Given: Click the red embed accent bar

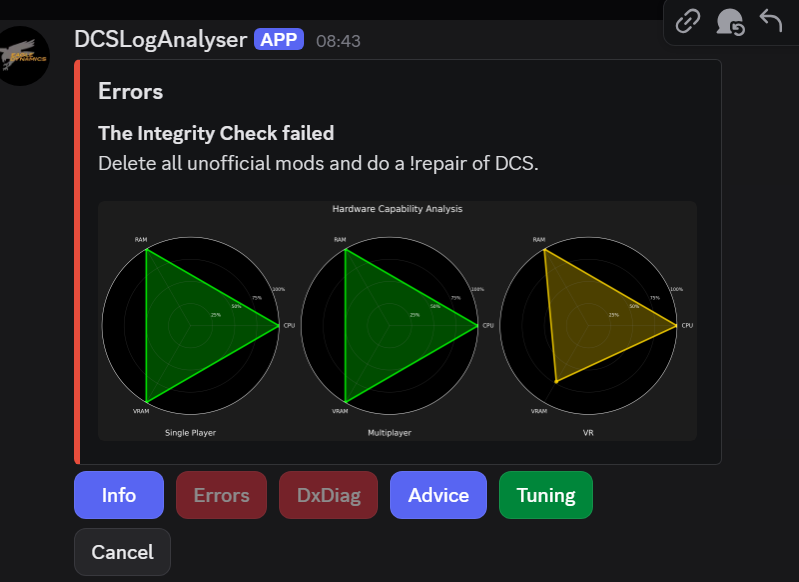Looking at the screenshot, I should (x=77, y=262).
